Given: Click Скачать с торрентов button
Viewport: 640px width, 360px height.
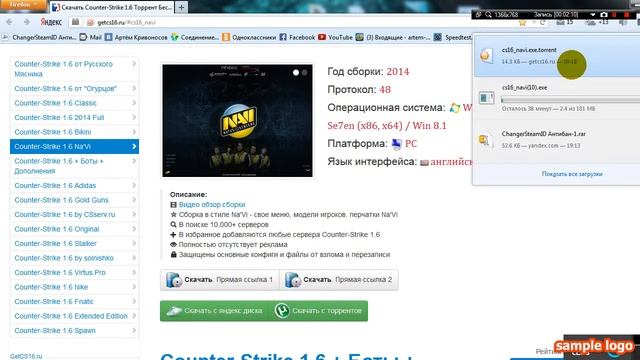Looking at the screenshot, I should coord(318,311).
